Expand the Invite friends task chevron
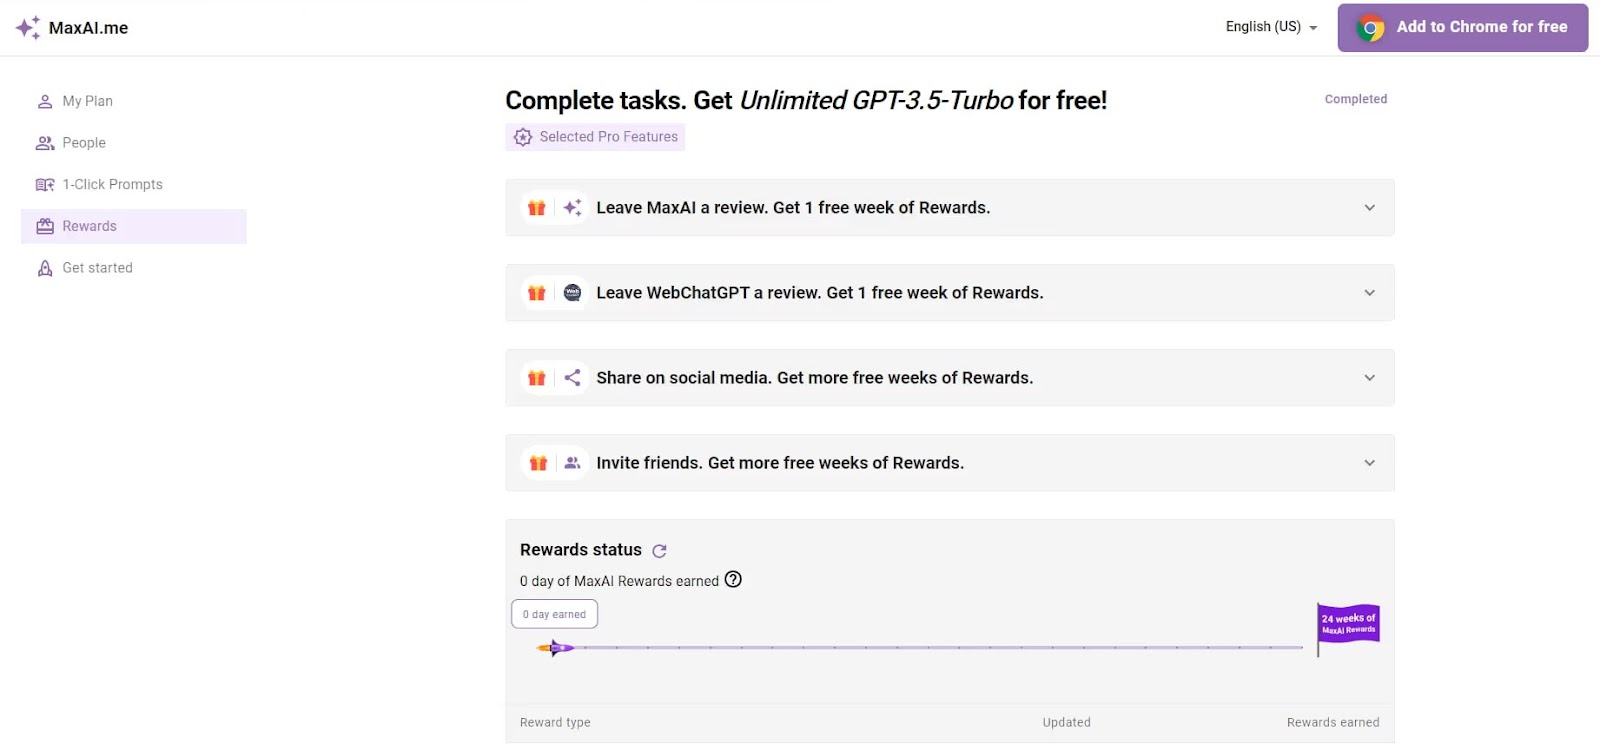1600x744 pixels. [x=1369, y=463]
